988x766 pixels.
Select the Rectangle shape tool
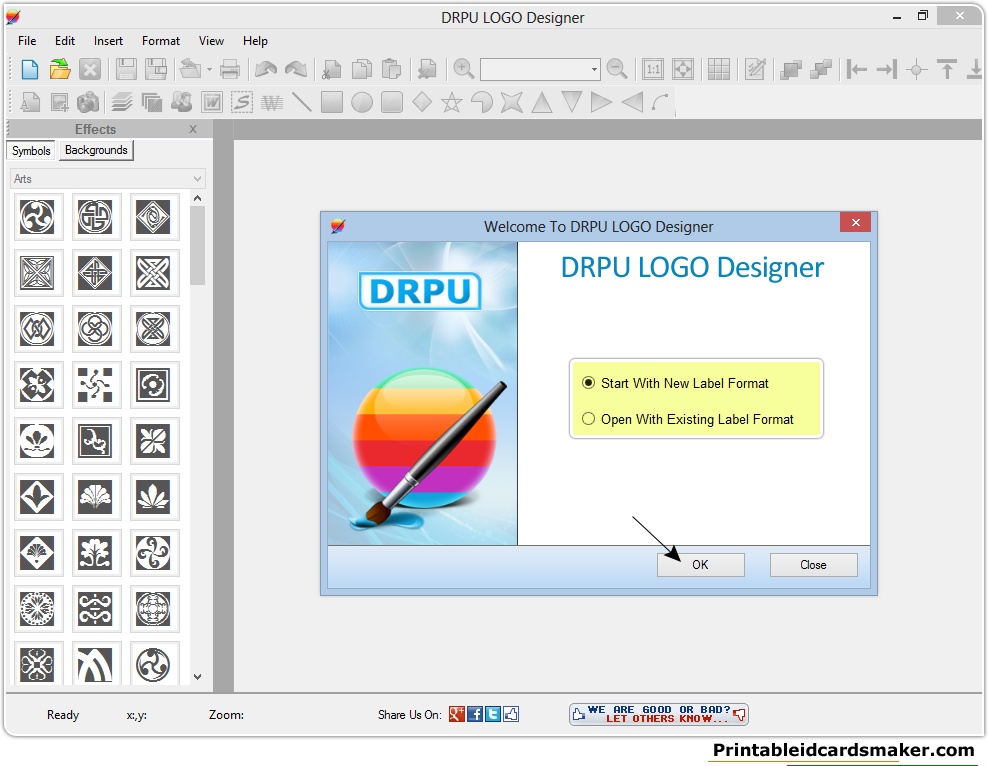[x=331, y=102]
